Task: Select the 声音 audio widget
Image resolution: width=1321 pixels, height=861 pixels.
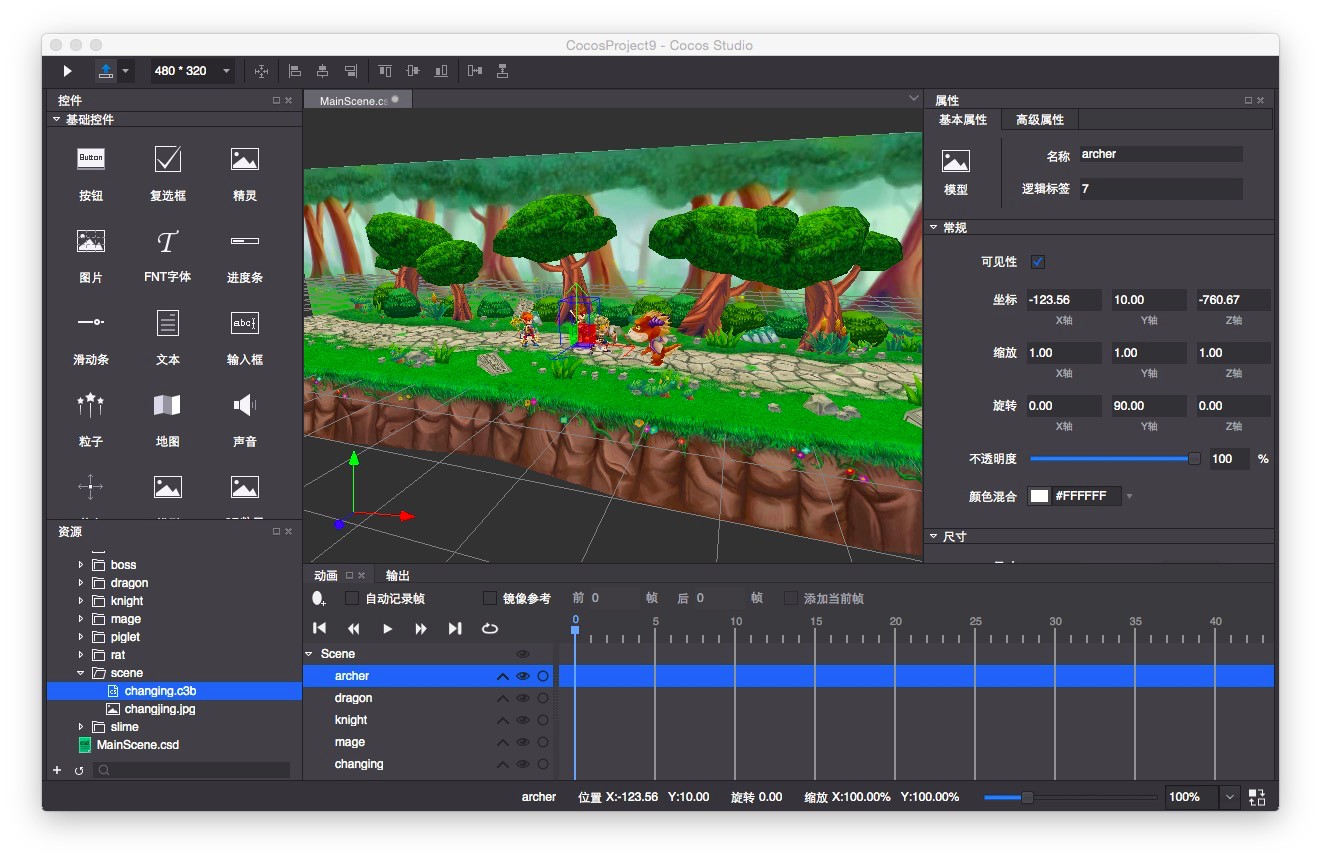Action: click(245, 419)
